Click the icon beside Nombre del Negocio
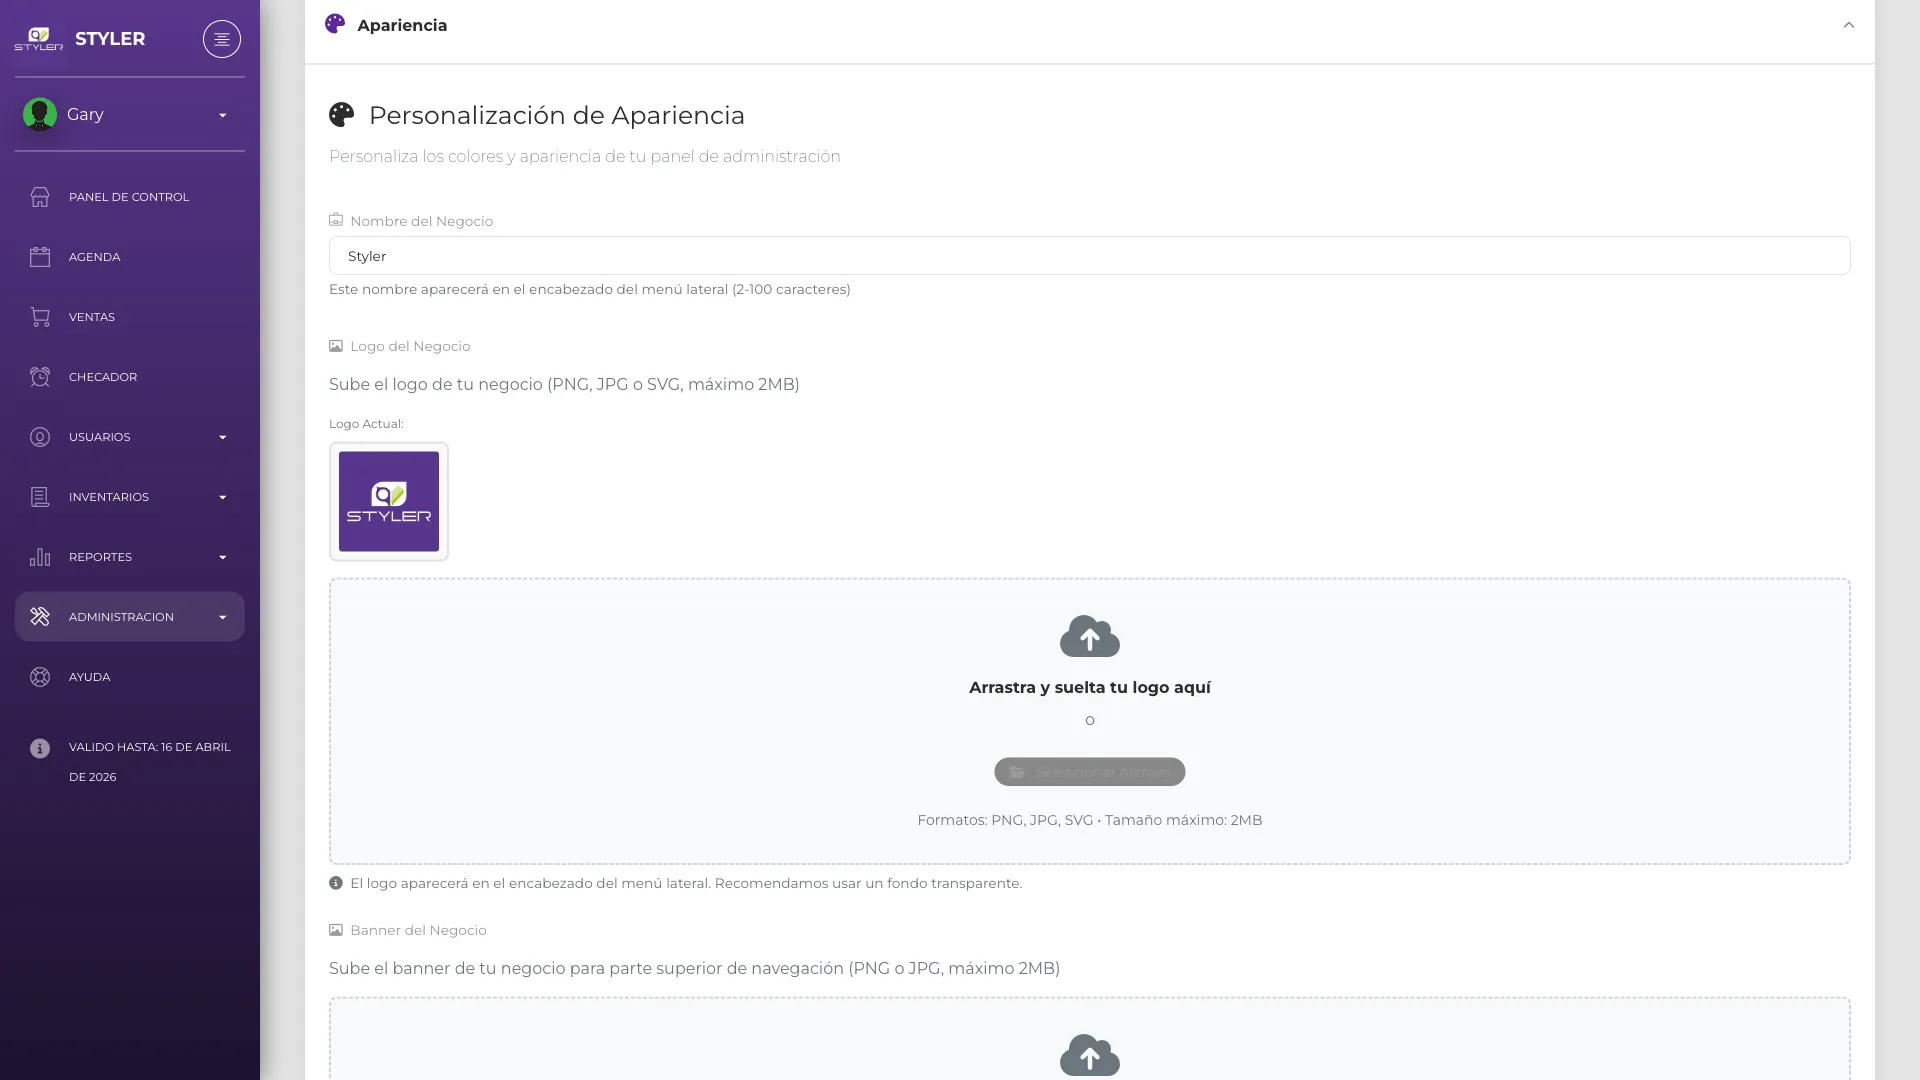The height and width of the screenshot is (1080, 1920). [x=336, y=220]
